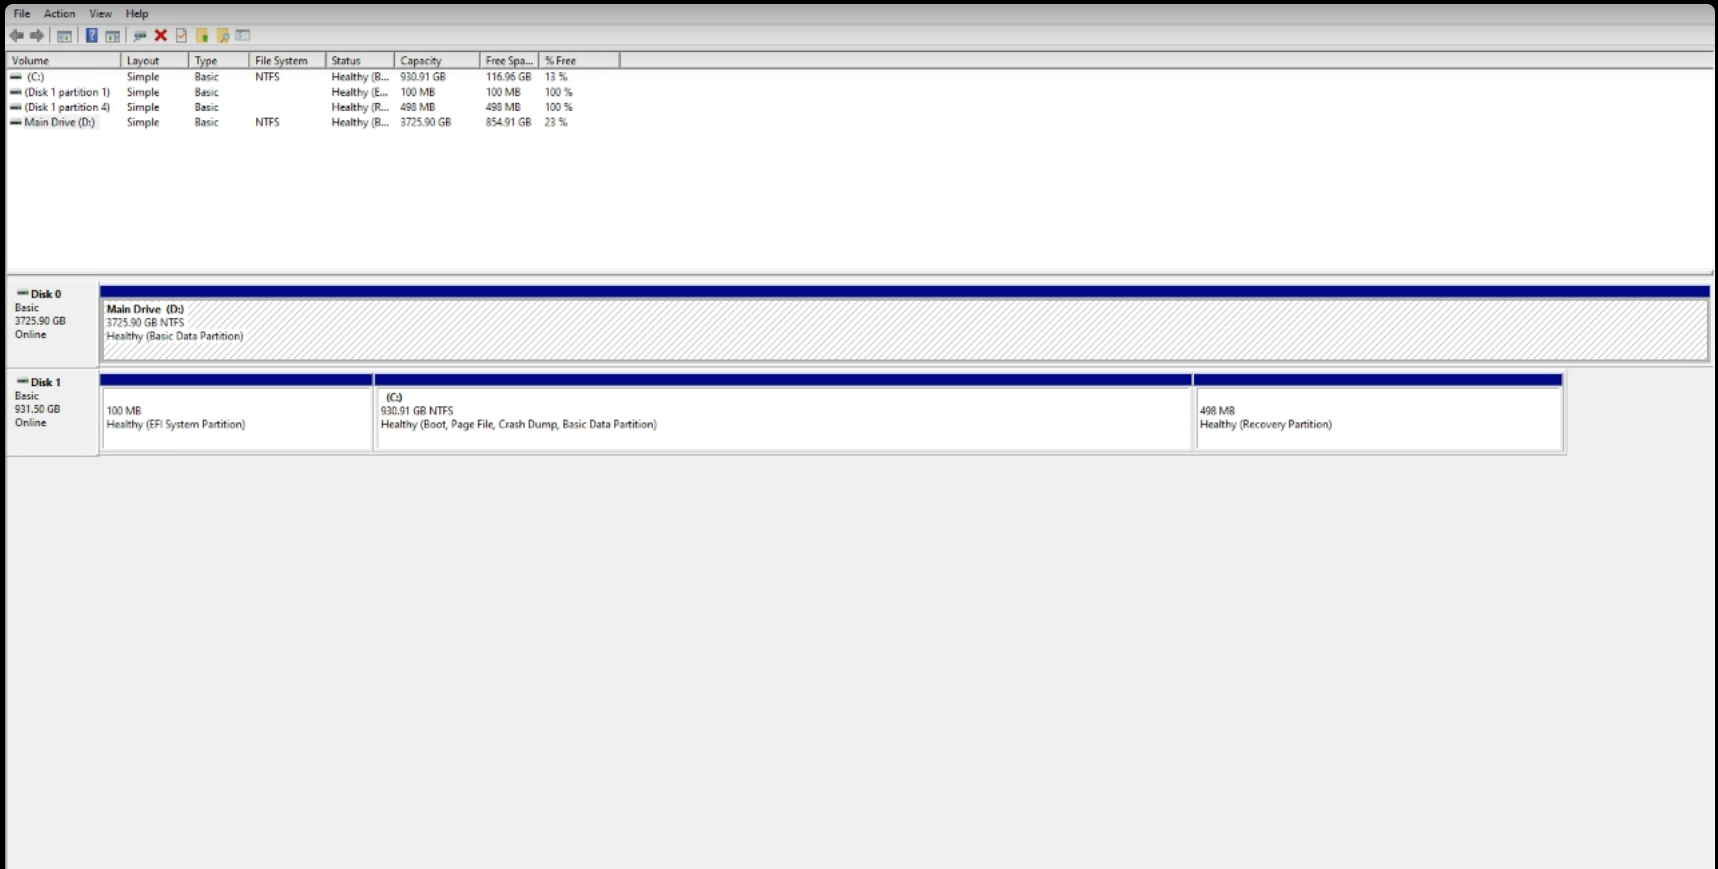Click the Disk 0 label in the graphical view

(46, 294)
